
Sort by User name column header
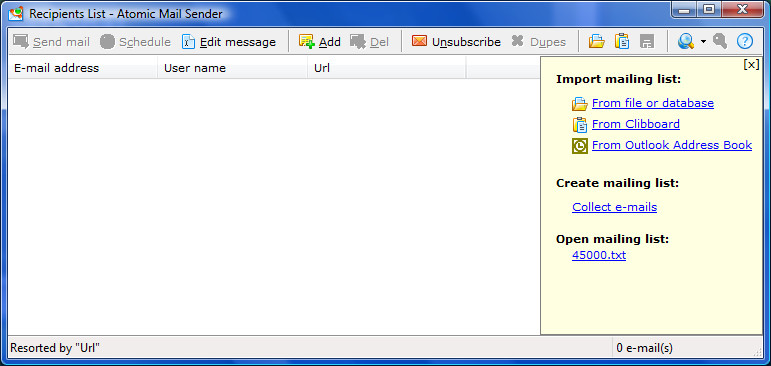tap(233, 68)
